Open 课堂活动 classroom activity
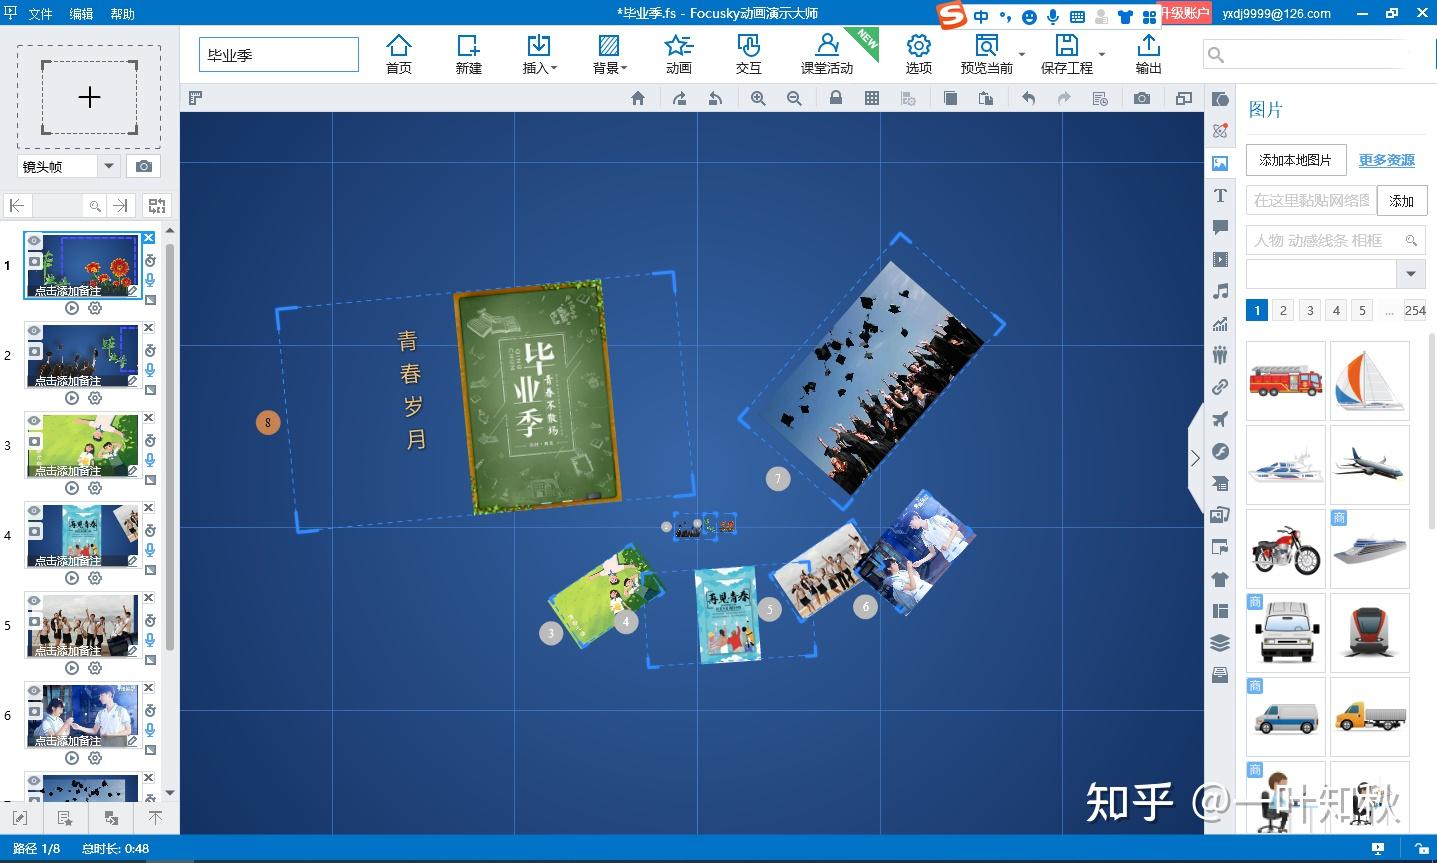1437x863 pixels. [x=827, y=53]
